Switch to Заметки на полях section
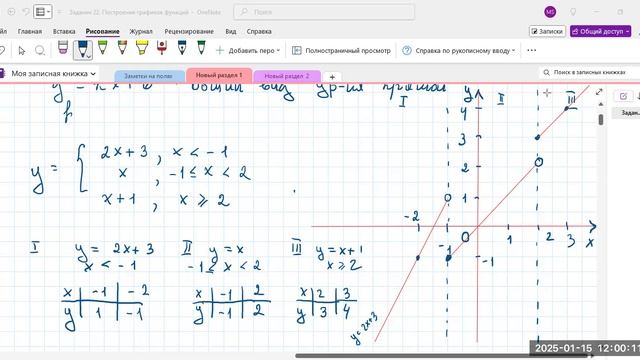 pos(149,76)
